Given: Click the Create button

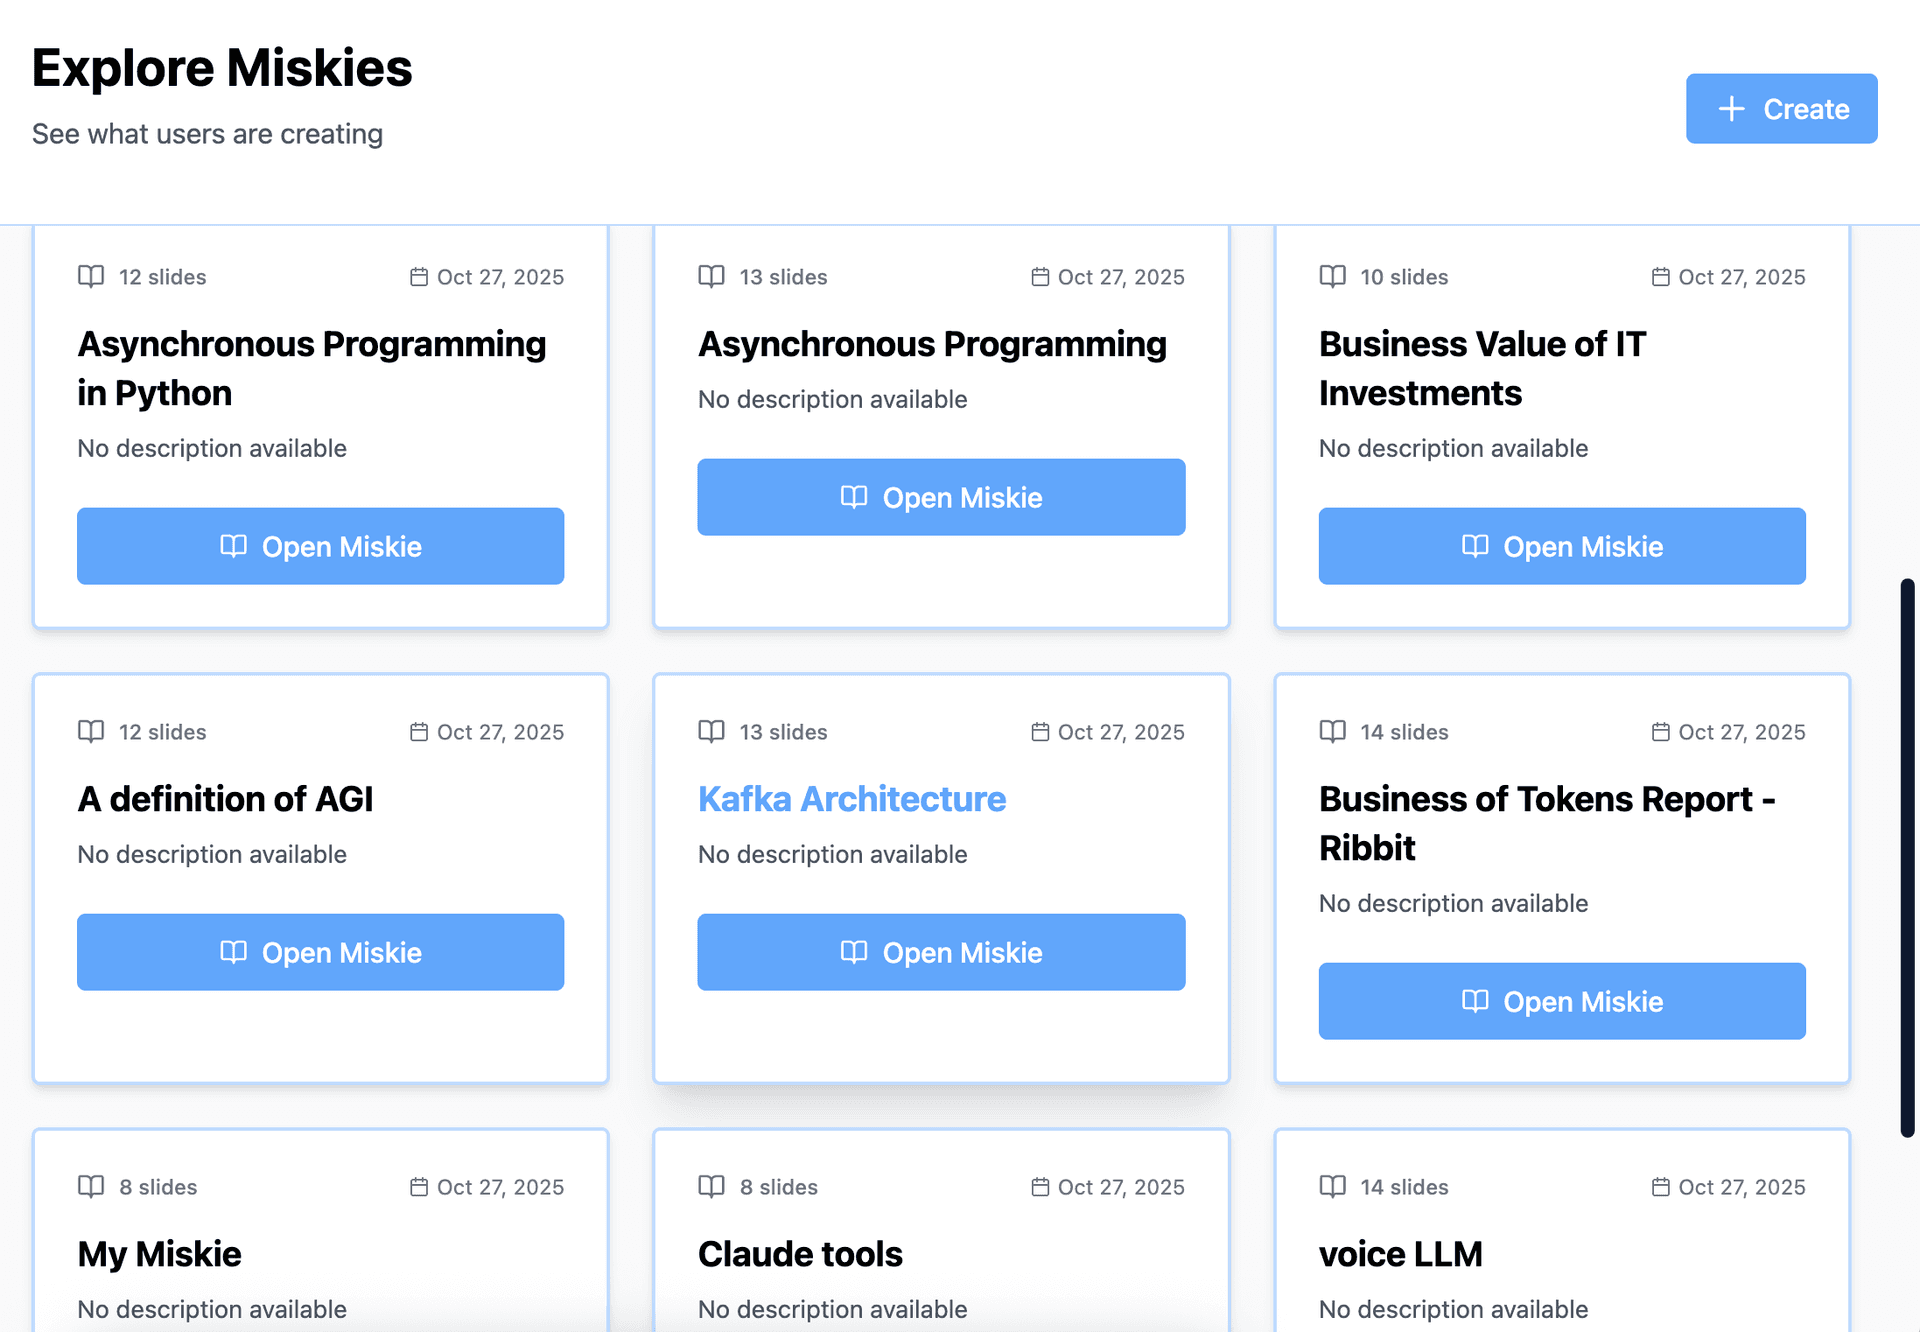Looking at the screenshot, I should (1781, 109).
